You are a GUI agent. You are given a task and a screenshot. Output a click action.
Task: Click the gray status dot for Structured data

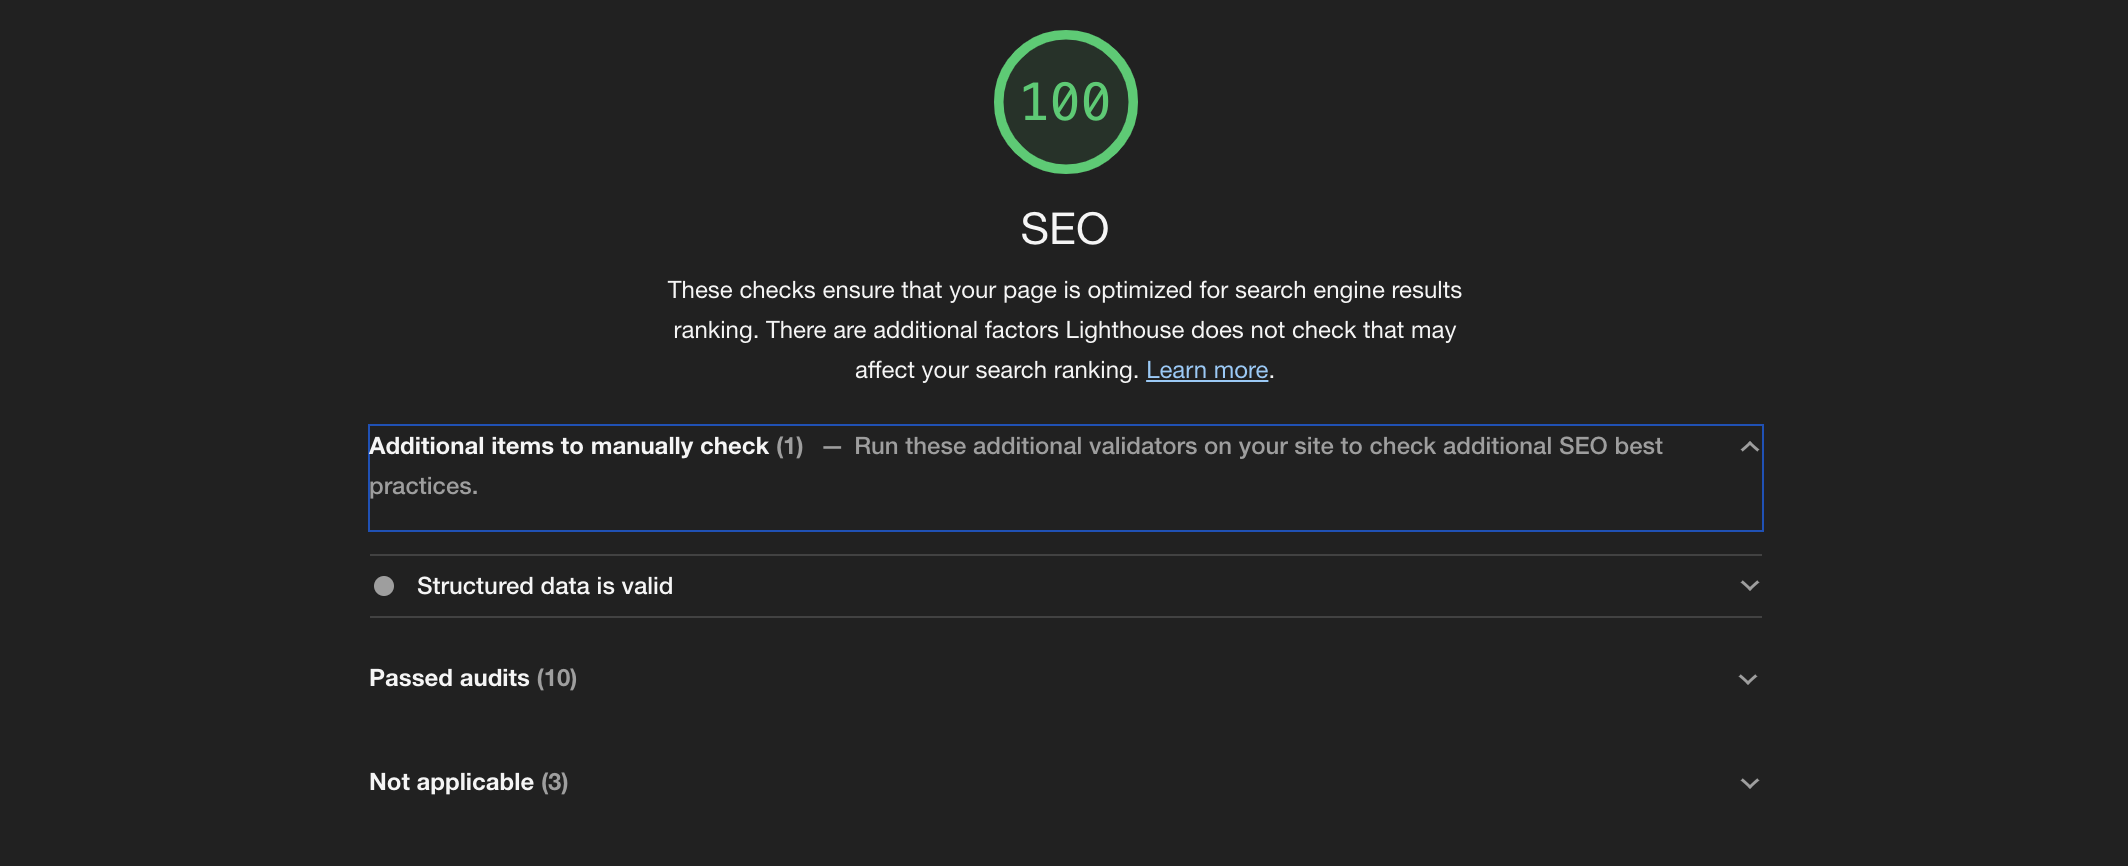[384, 586]
